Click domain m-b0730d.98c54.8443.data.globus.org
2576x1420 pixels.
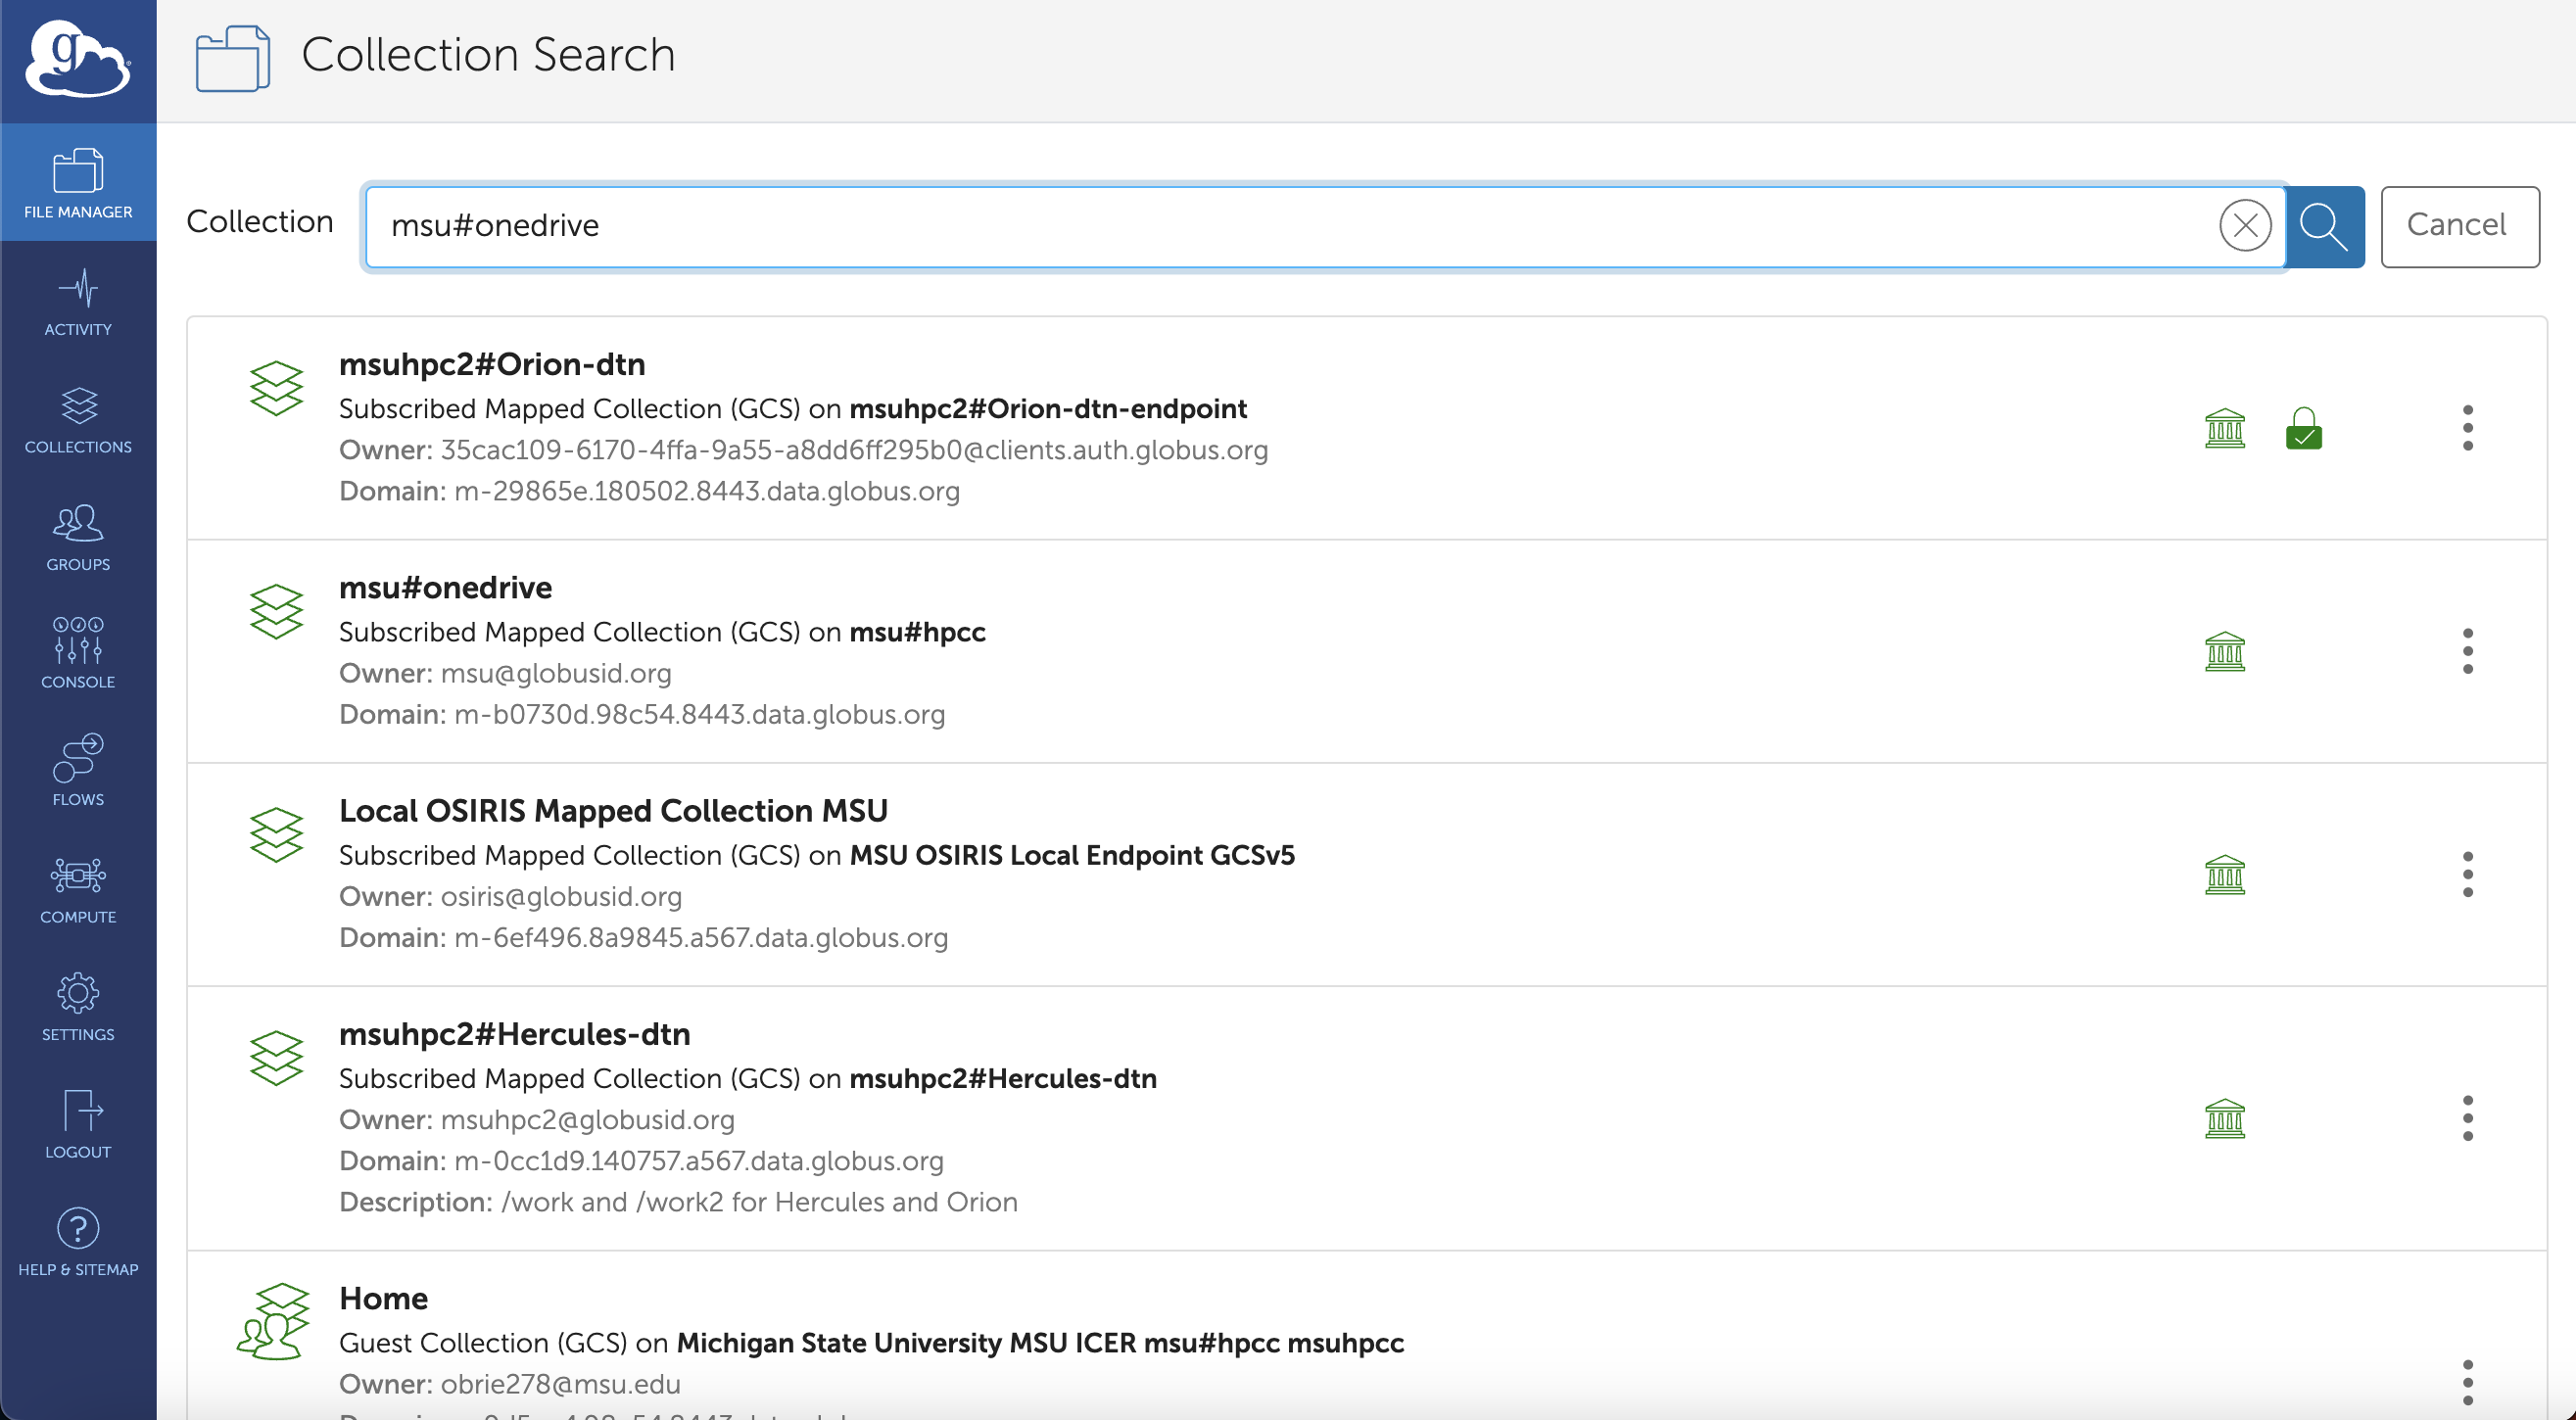(x=699, y=714)
